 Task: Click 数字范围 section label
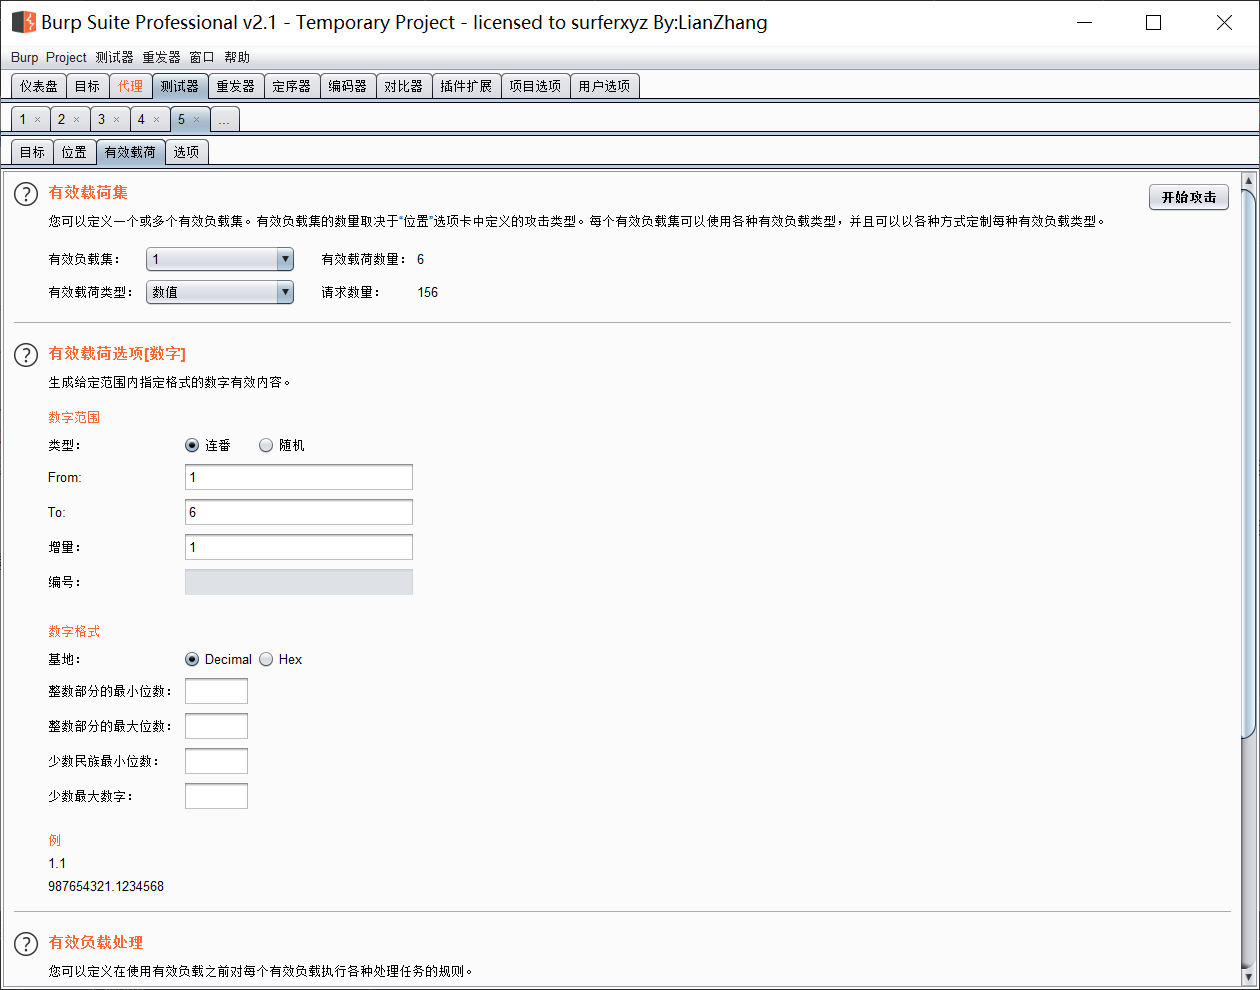click(74, 417)
